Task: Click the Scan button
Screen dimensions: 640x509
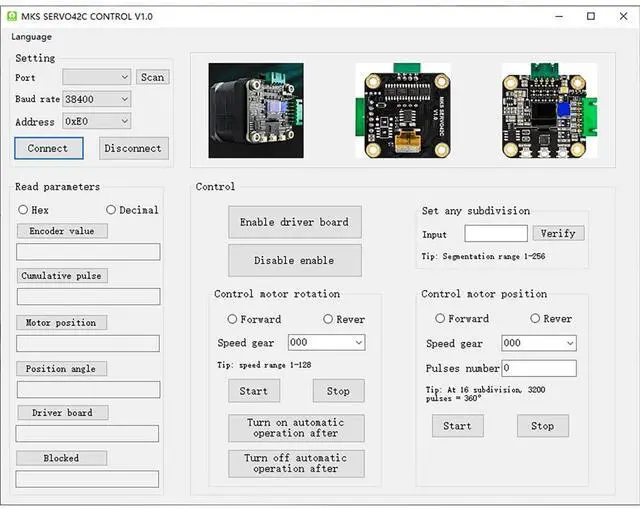Action: (x=152, y=77)
